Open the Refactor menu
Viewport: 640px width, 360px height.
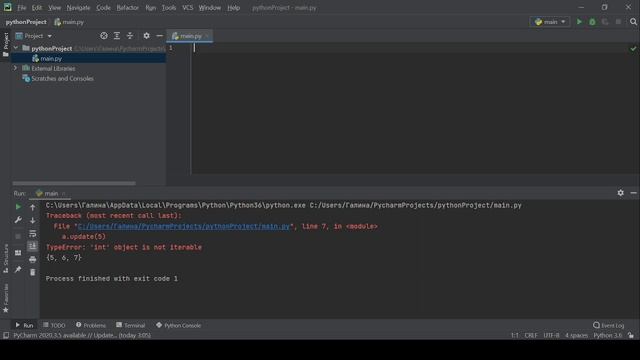click(127, 8)
